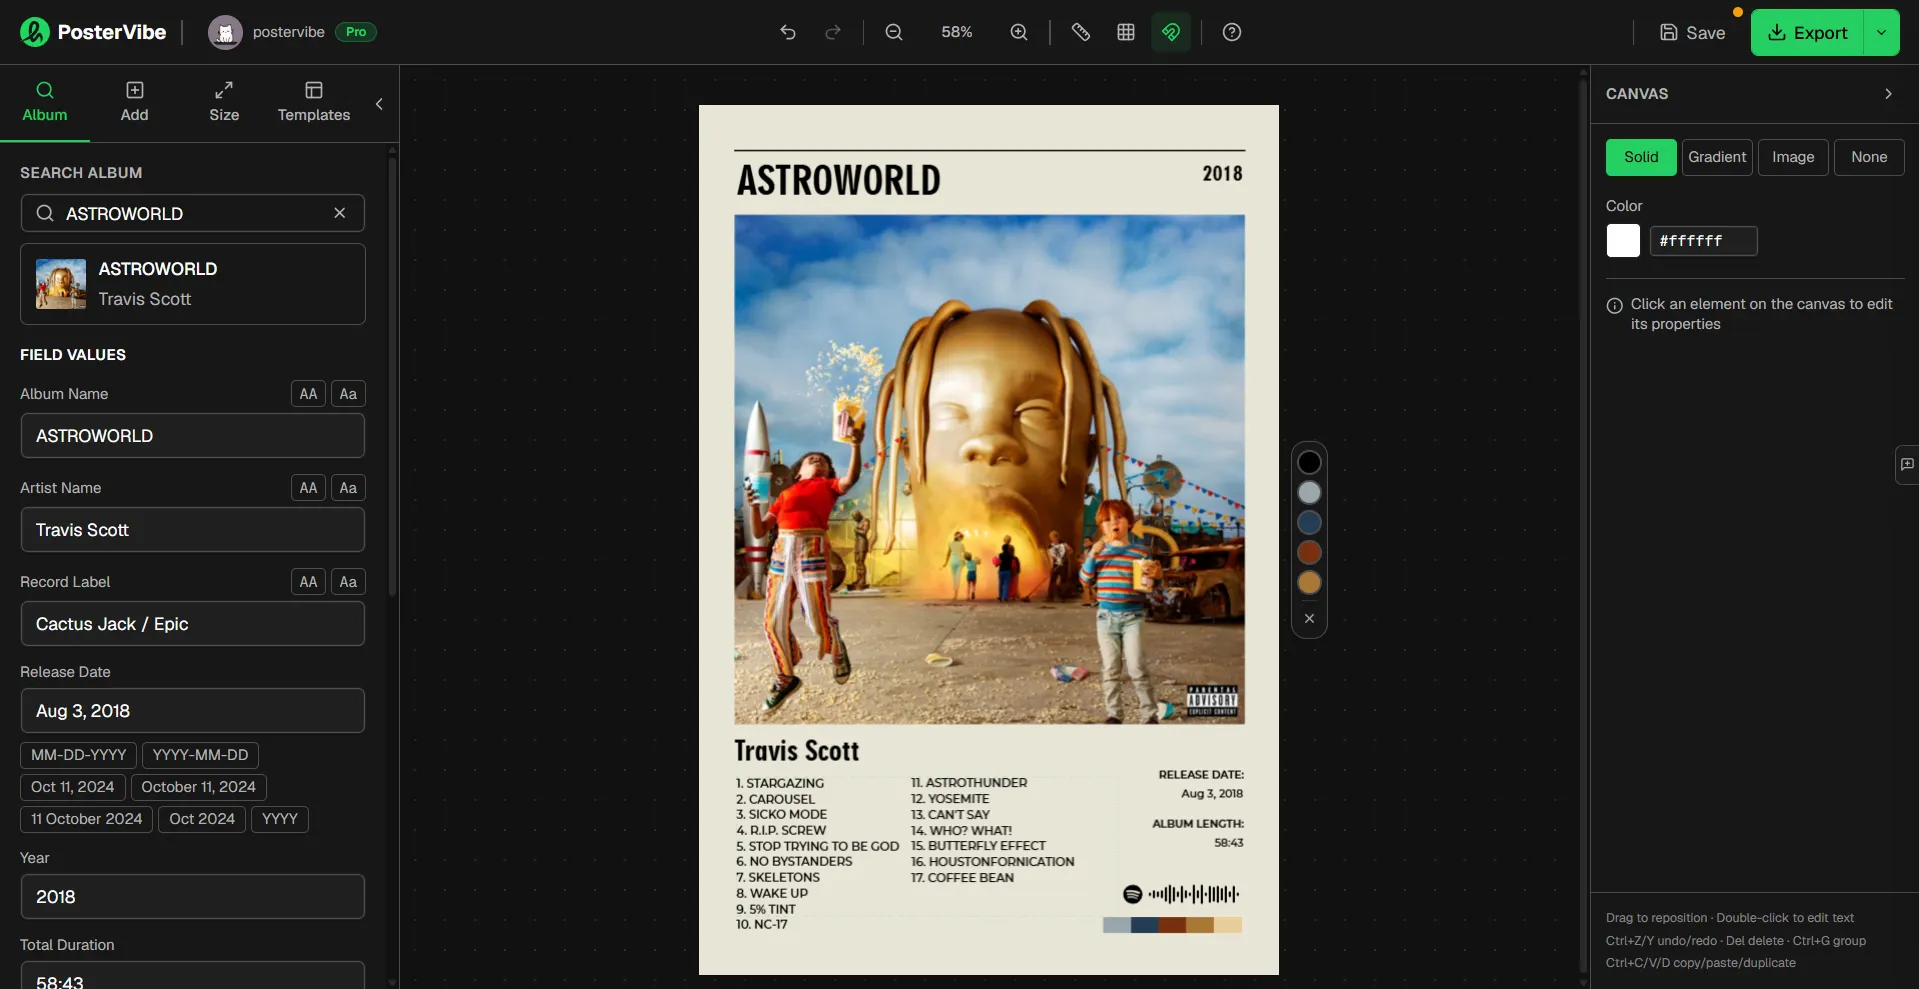Image resolution: width=1919 pixels, height=989 pixels.
Task: Choose the 11 October 2024 date format
Action: pyautogui.click(x=87, y=819)
